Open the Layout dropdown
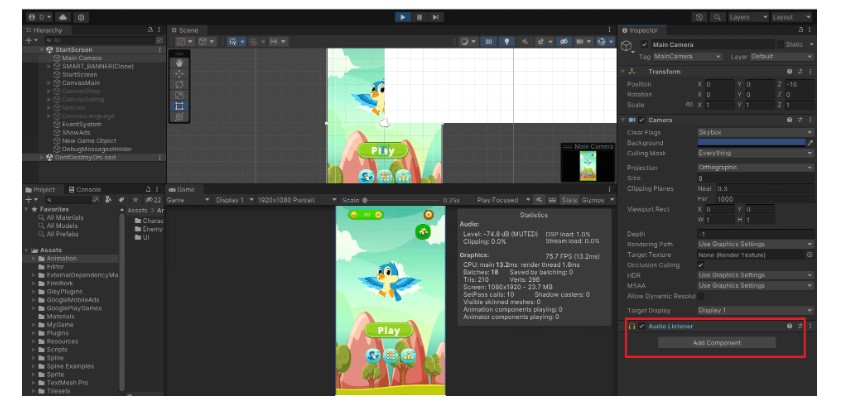Screen dimensions: 847x406 click(x=792, y=17)
